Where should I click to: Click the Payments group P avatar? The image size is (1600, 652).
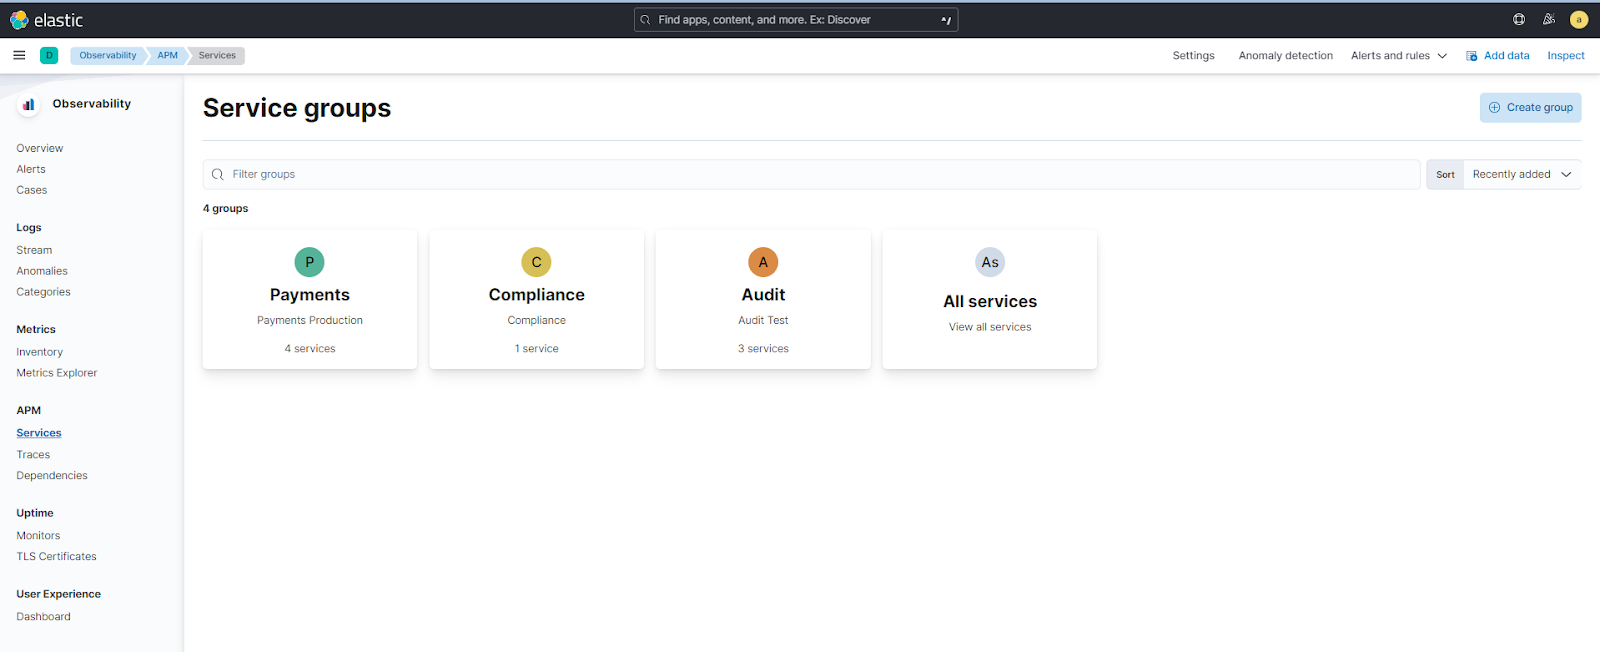pos(310,262)
